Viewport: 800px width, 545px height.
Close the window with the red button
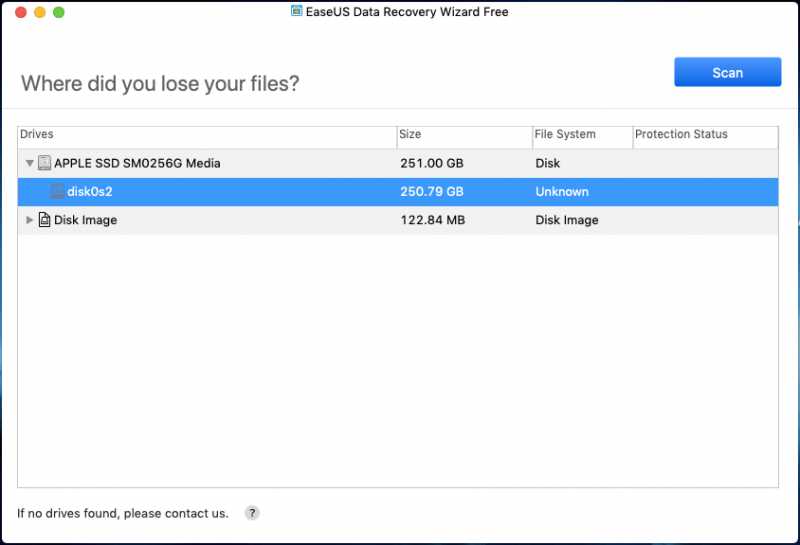click(21, 12)
